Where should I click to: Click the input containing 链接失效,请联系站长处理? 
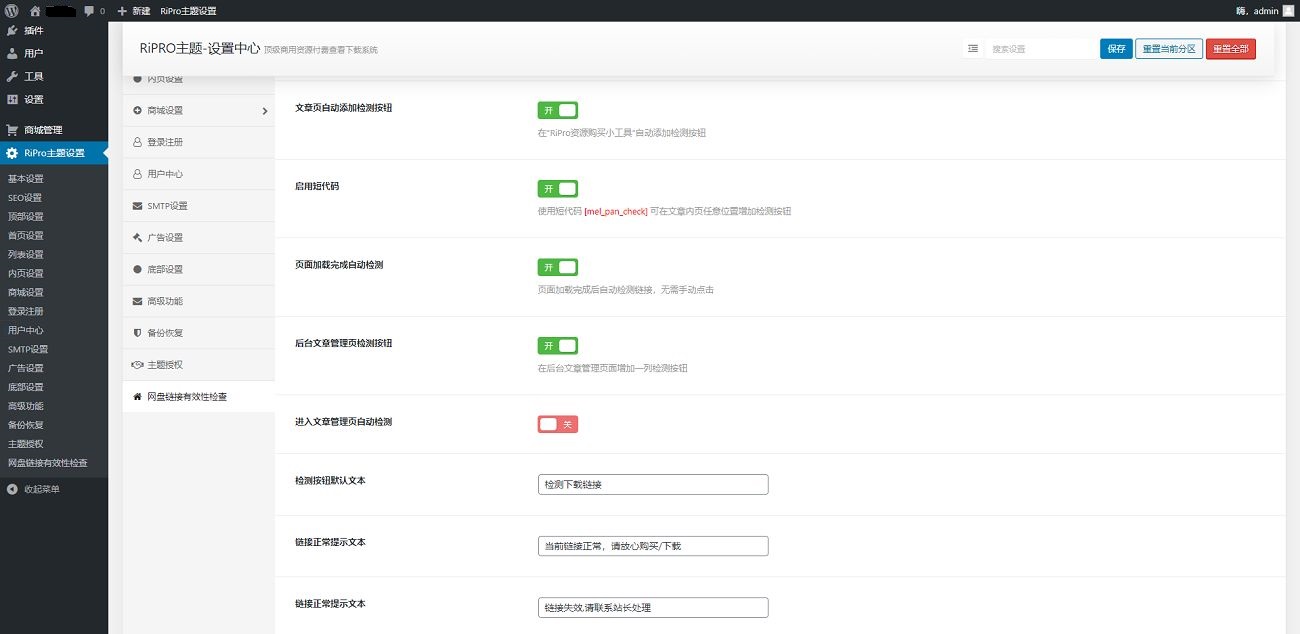pos(653,607)
